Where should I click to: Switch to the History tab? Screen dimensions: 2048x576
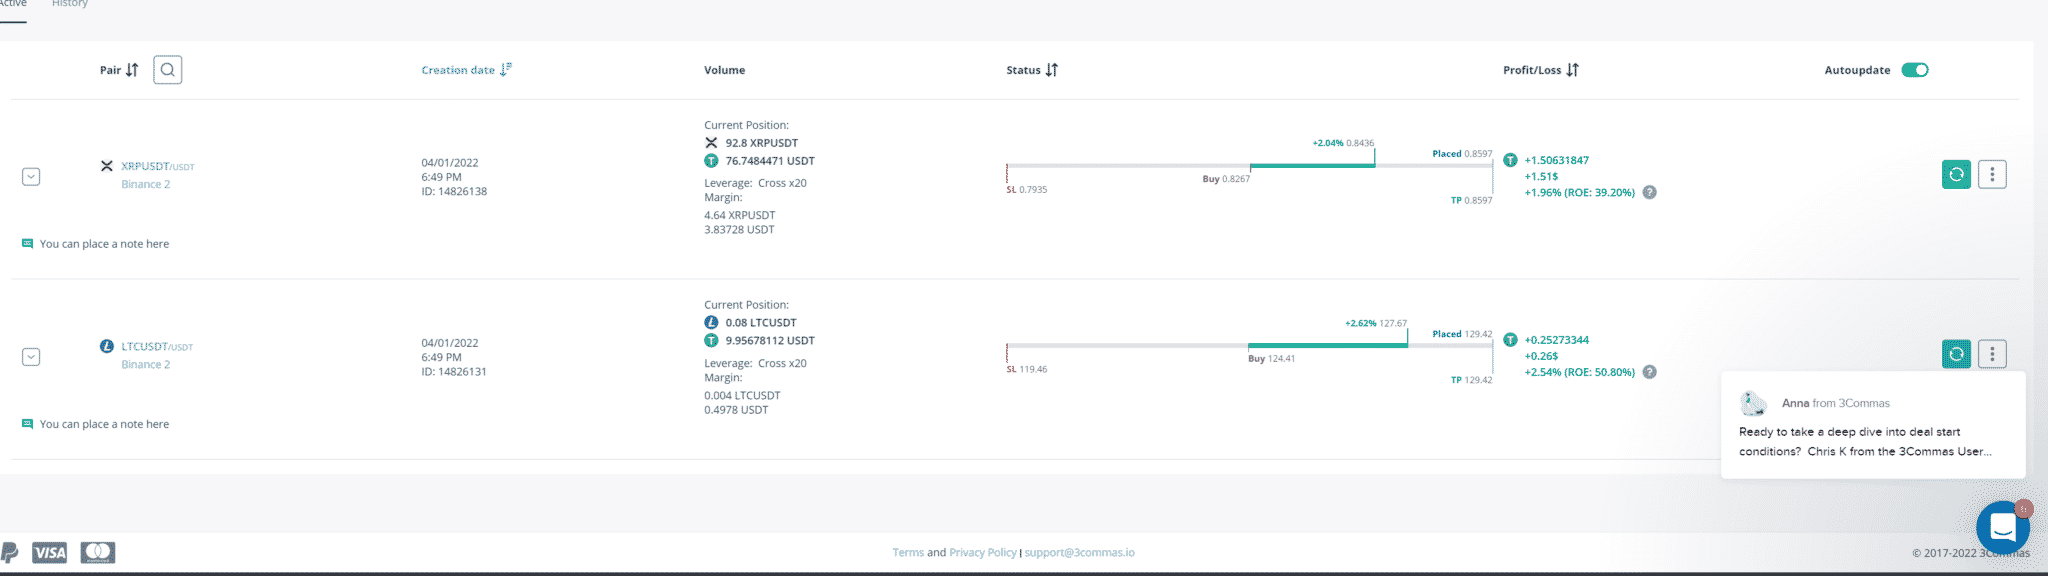point(70,4)
